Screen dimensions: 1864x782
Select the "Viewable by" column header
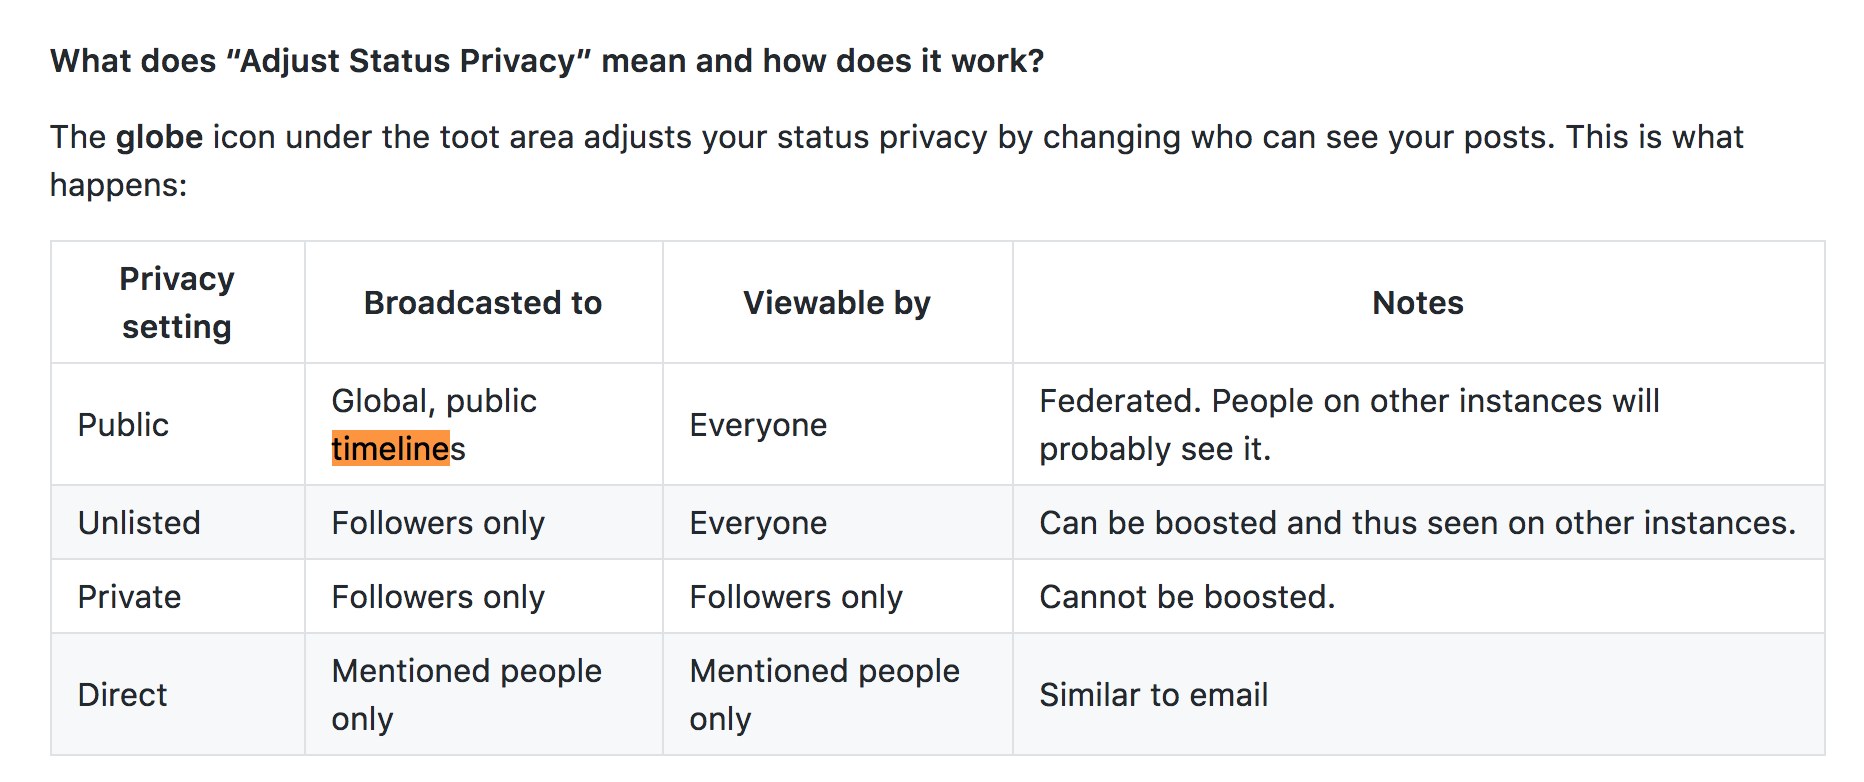tap(837, 303)
